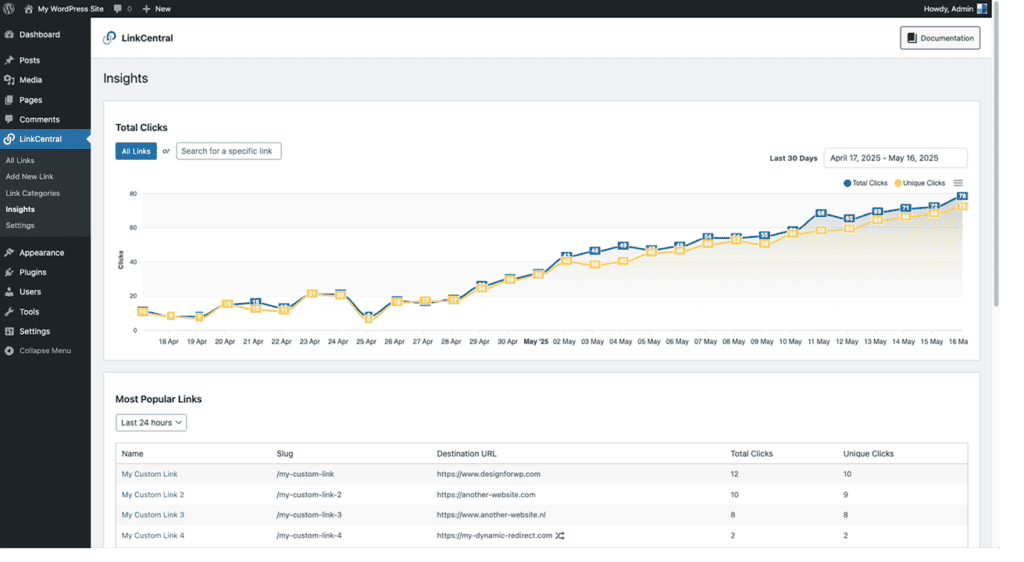
Task: Go to Link Categories in sidebar
Action: pos(32,193)
